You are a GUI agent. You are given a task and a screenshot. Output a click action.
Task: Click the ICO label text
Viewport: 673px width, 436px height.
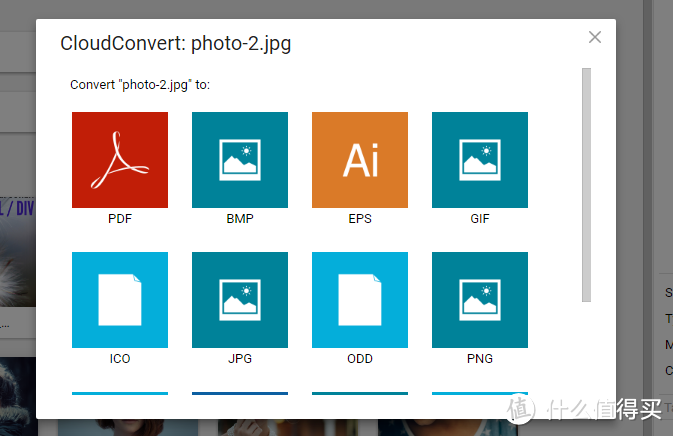click(x=120, y=359)
